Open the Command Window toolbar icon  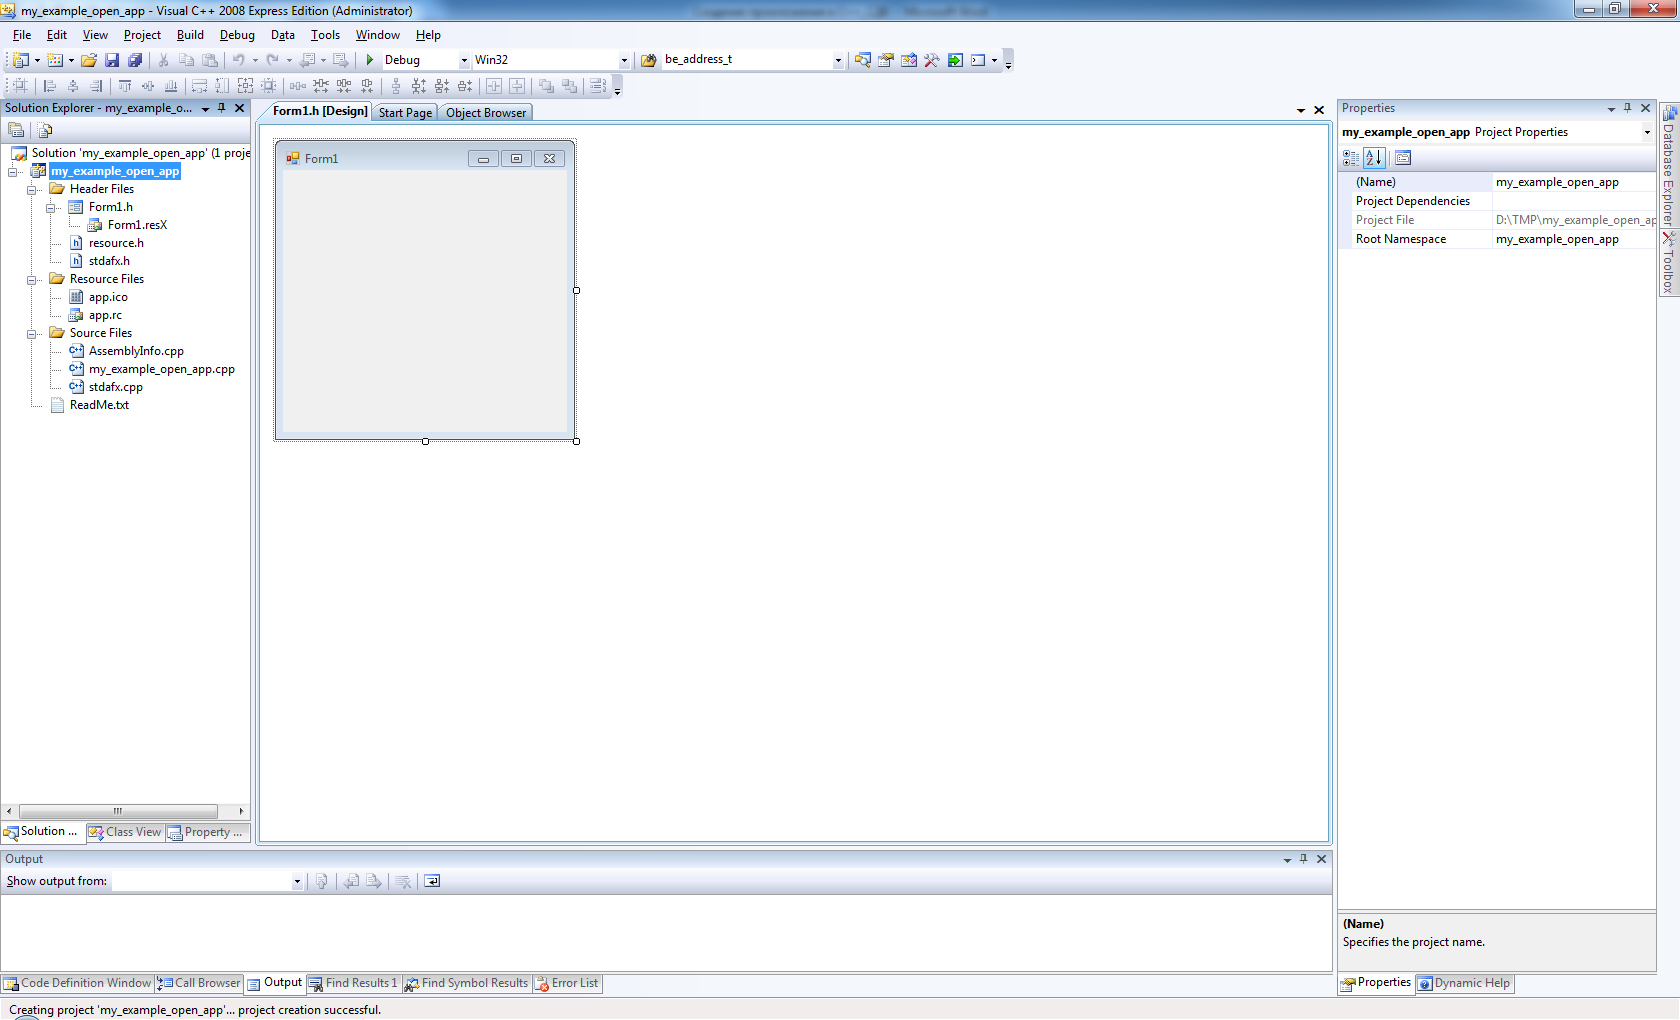pyautogui.click(x=978, y=60)
